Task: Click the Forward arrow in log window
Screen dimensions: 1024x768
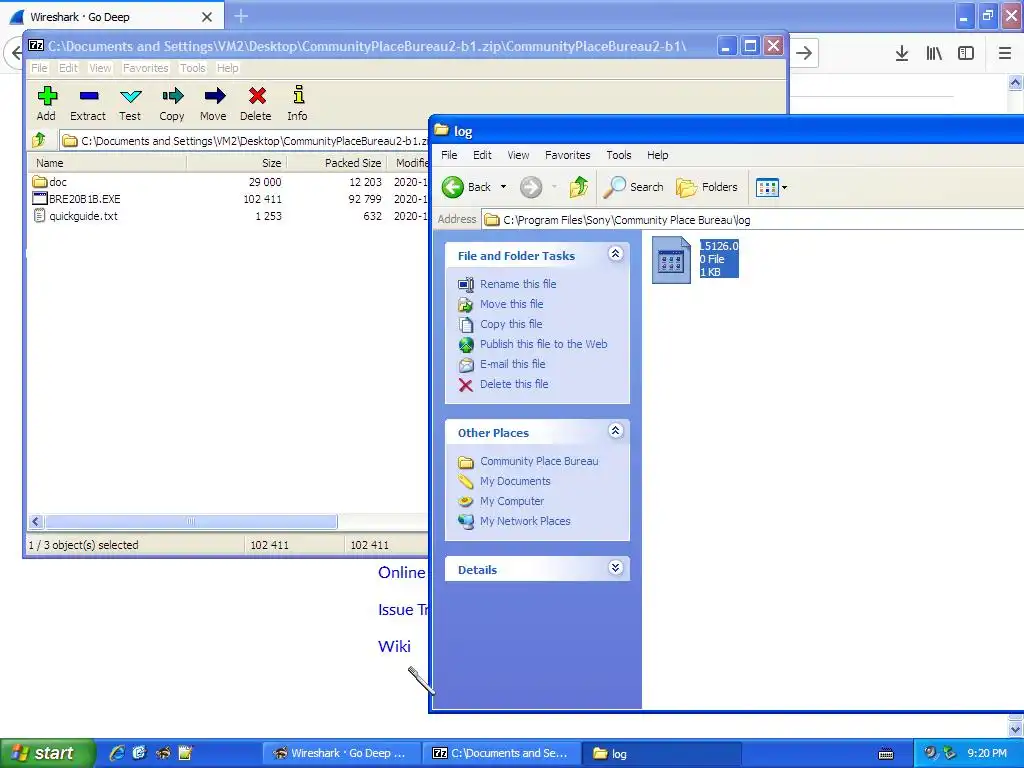Action: [531, 187]
